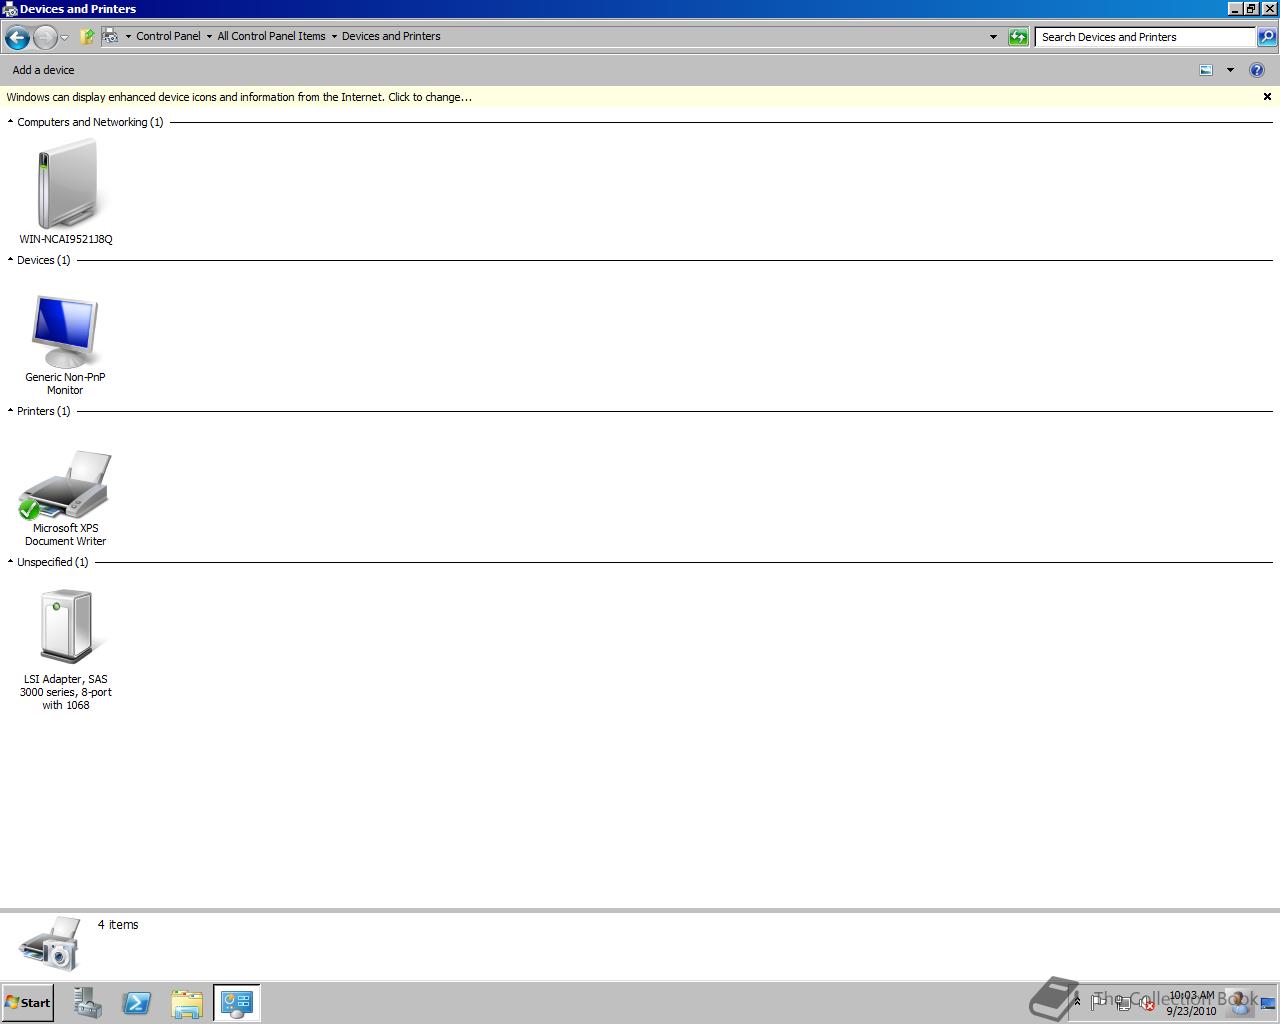
Task: Select the Microsoft XPS Document Writer printer
Action: pos(65,485)
